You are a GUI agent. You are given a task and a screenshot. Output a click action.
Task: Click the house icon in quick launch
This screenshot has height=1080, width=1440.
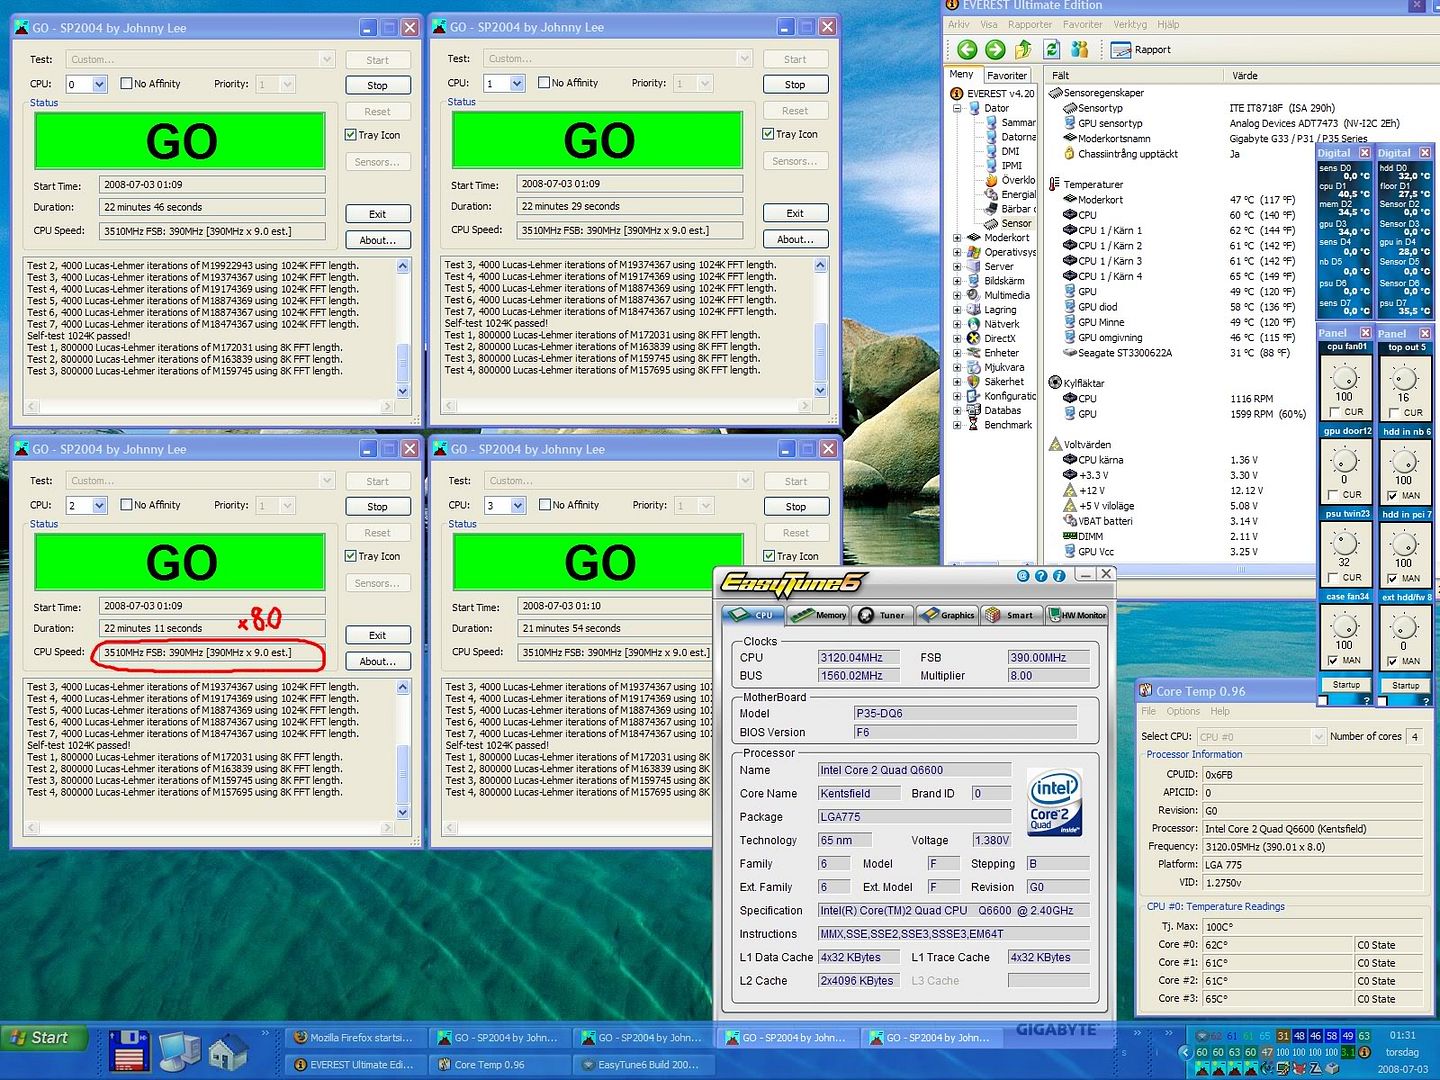[229, 1051]
